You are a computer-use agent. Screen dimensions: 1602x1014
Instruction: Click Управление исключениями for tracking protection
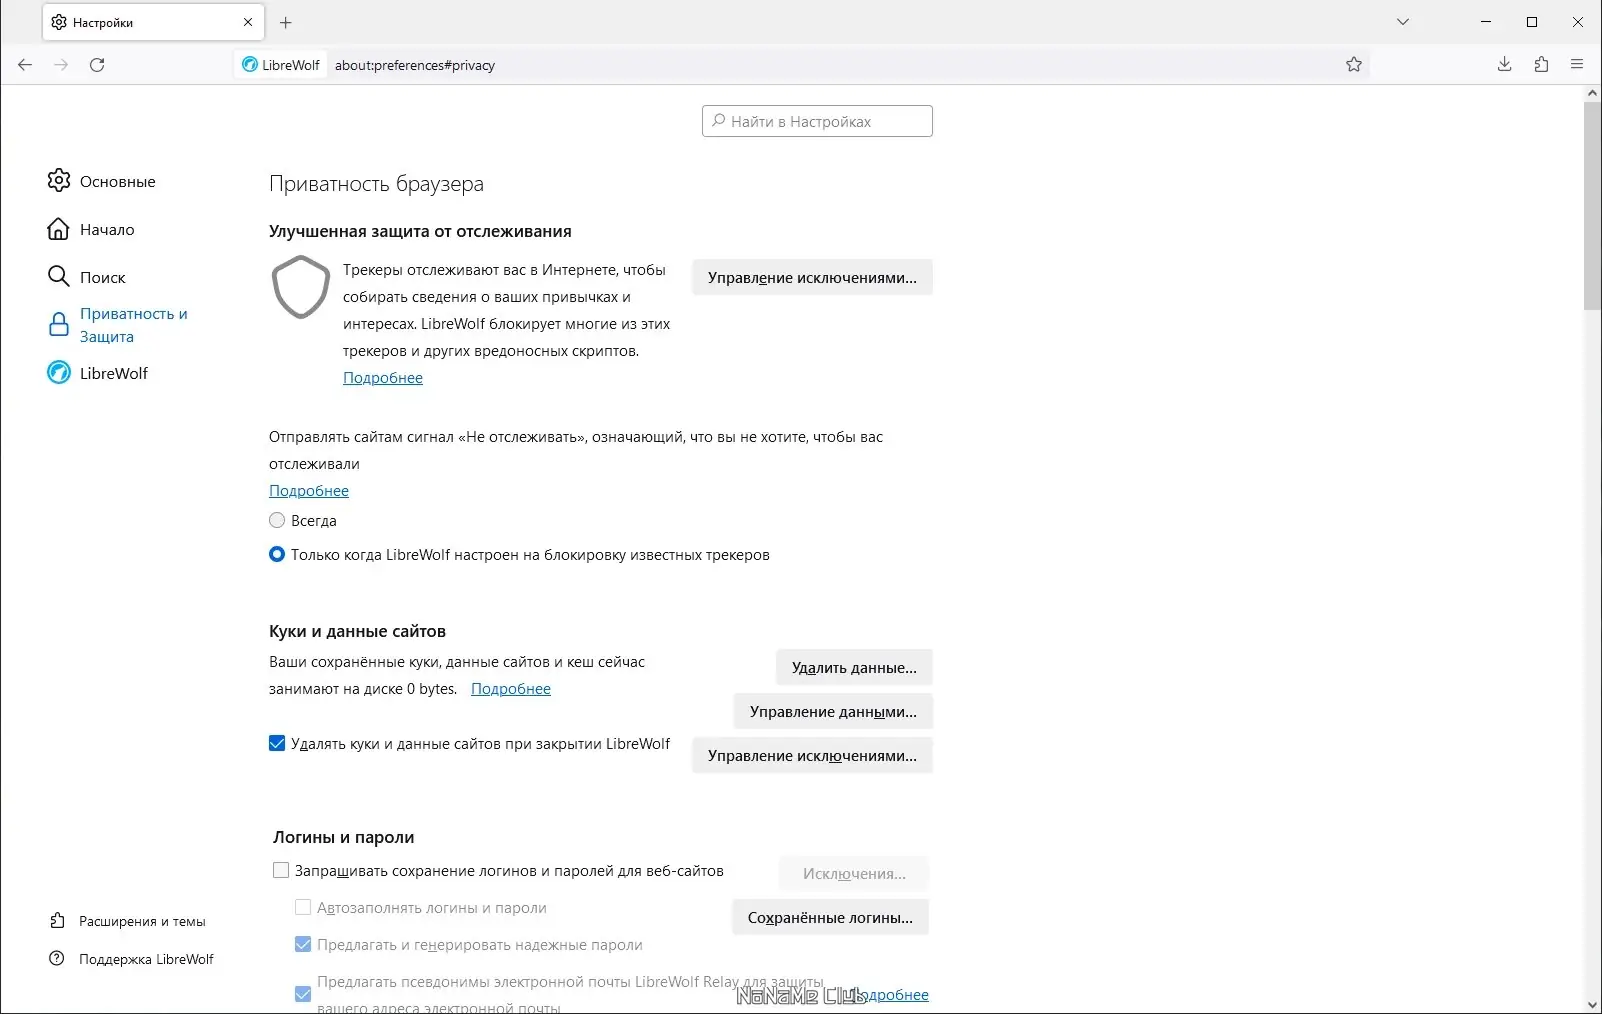[x=812, y=278]
